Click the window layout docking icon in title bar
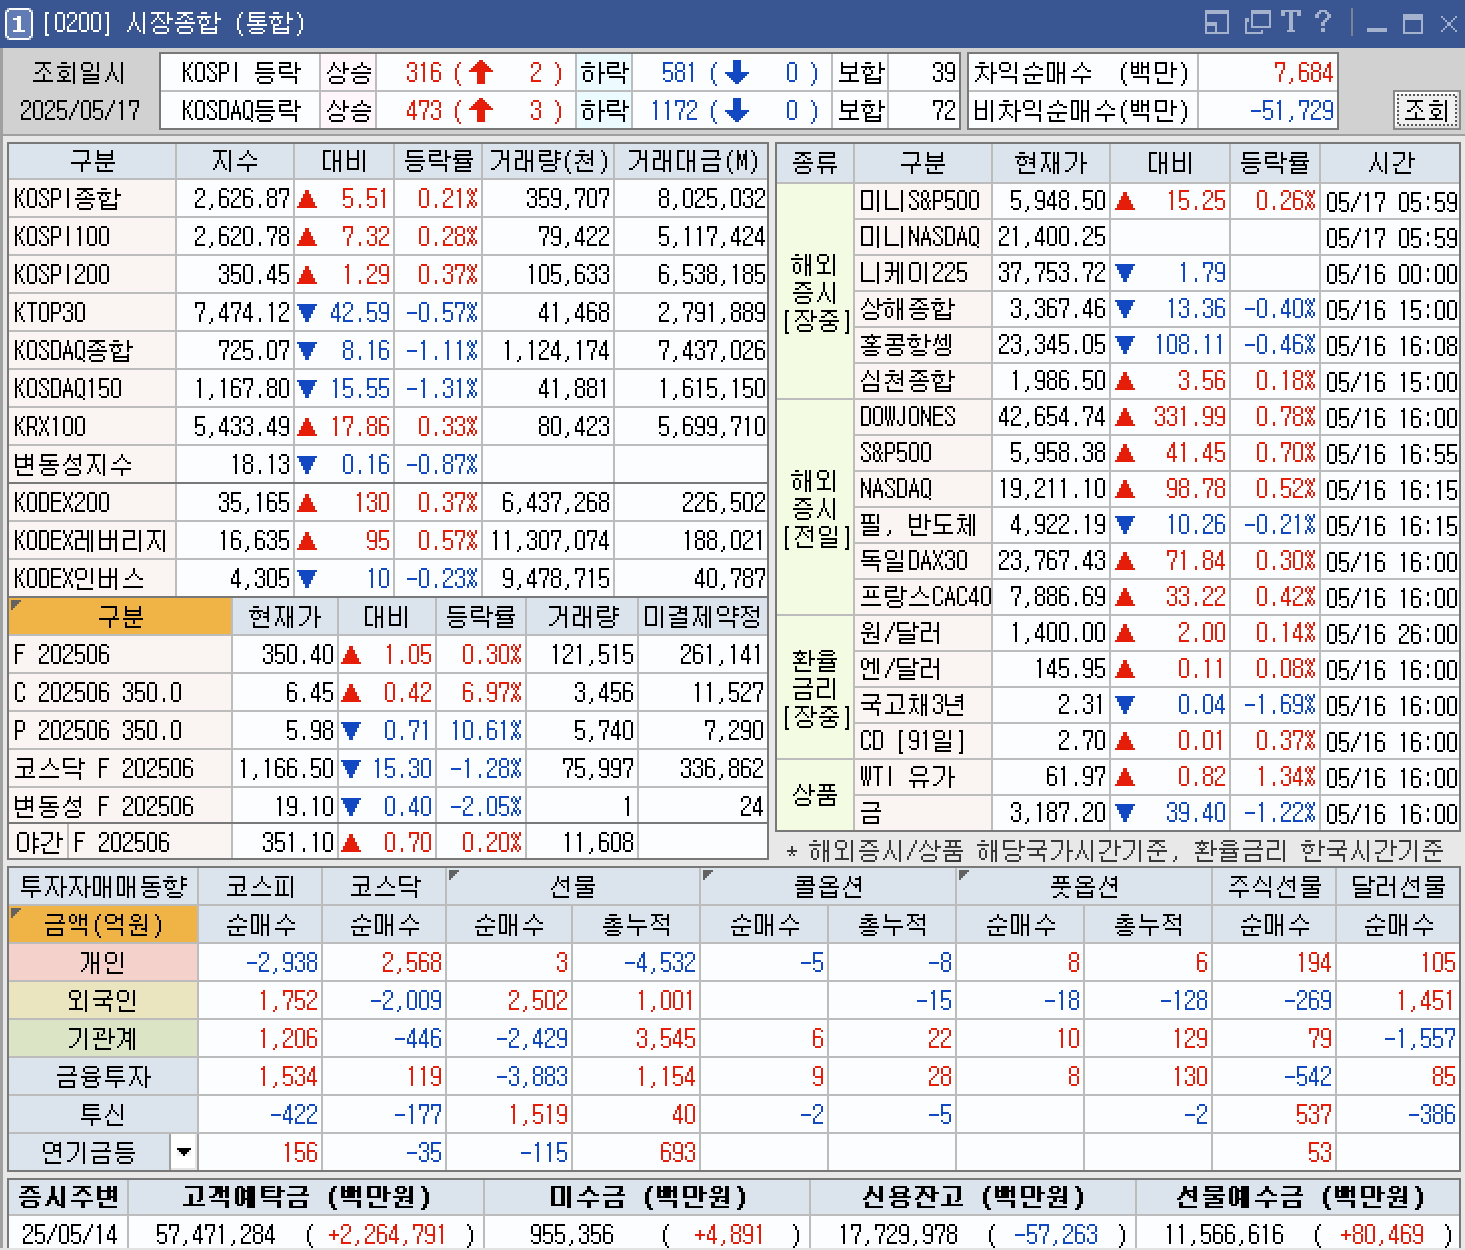 1216,22
